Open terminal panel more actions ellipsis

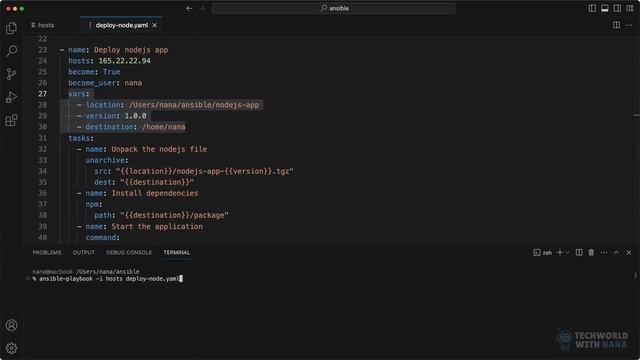tap(604, 253)
